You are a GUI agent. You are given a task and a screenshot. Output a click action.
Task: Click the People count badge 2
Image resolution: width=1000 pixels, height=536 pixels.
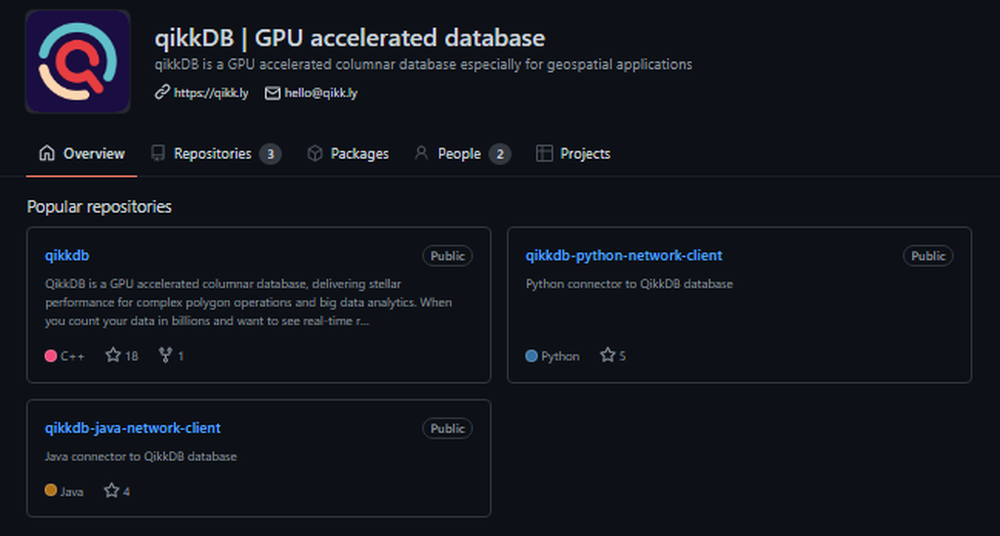click(x=500, y=154)
